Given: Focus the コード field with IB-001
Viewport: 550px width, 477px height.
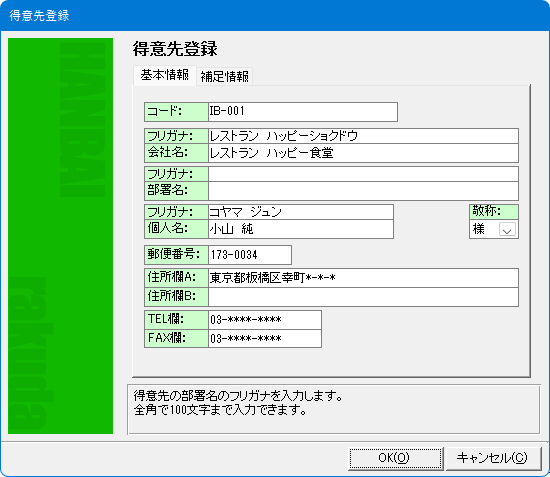Looking at the screenshot, I should 303,112.
